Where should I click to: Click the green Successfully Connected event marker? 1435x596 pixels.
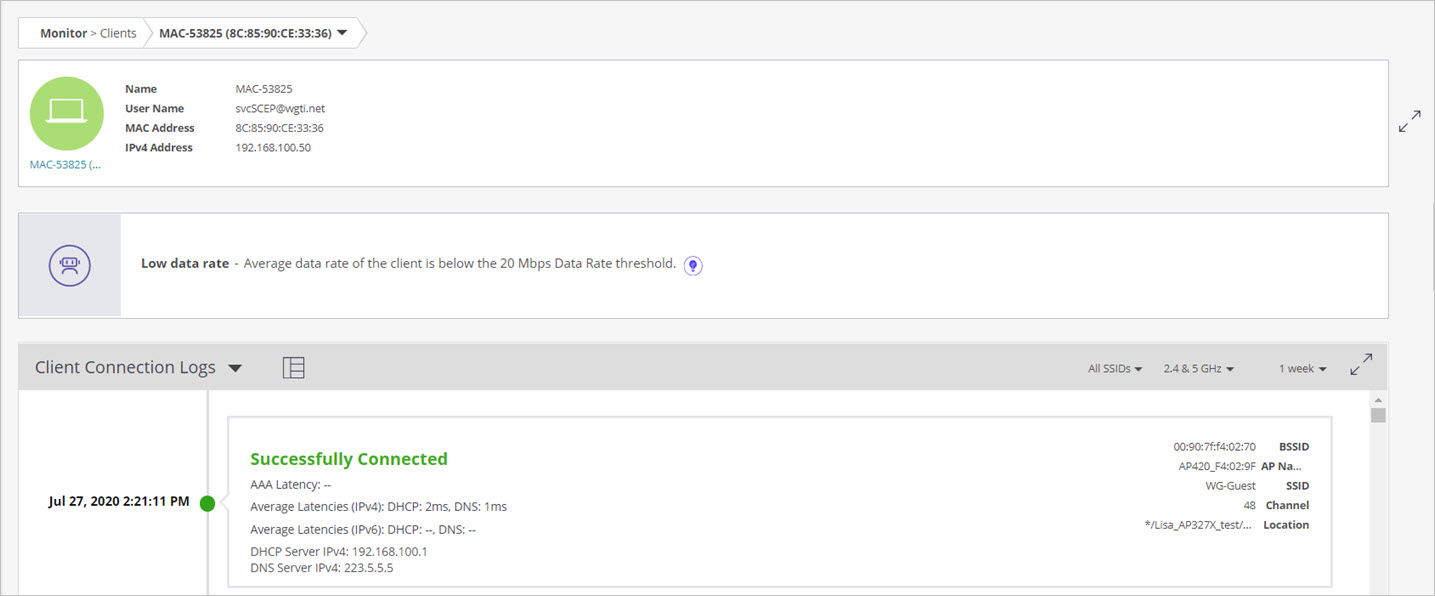tap(207, 503)
